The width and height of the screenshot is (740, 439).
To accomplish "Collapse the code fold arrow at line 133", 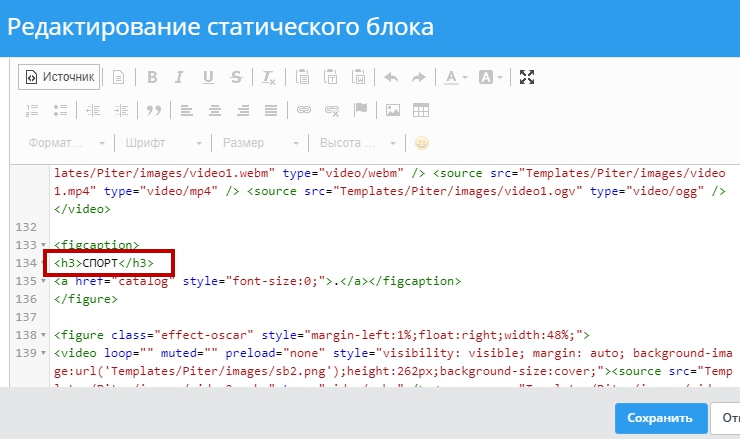I will 43,245.
